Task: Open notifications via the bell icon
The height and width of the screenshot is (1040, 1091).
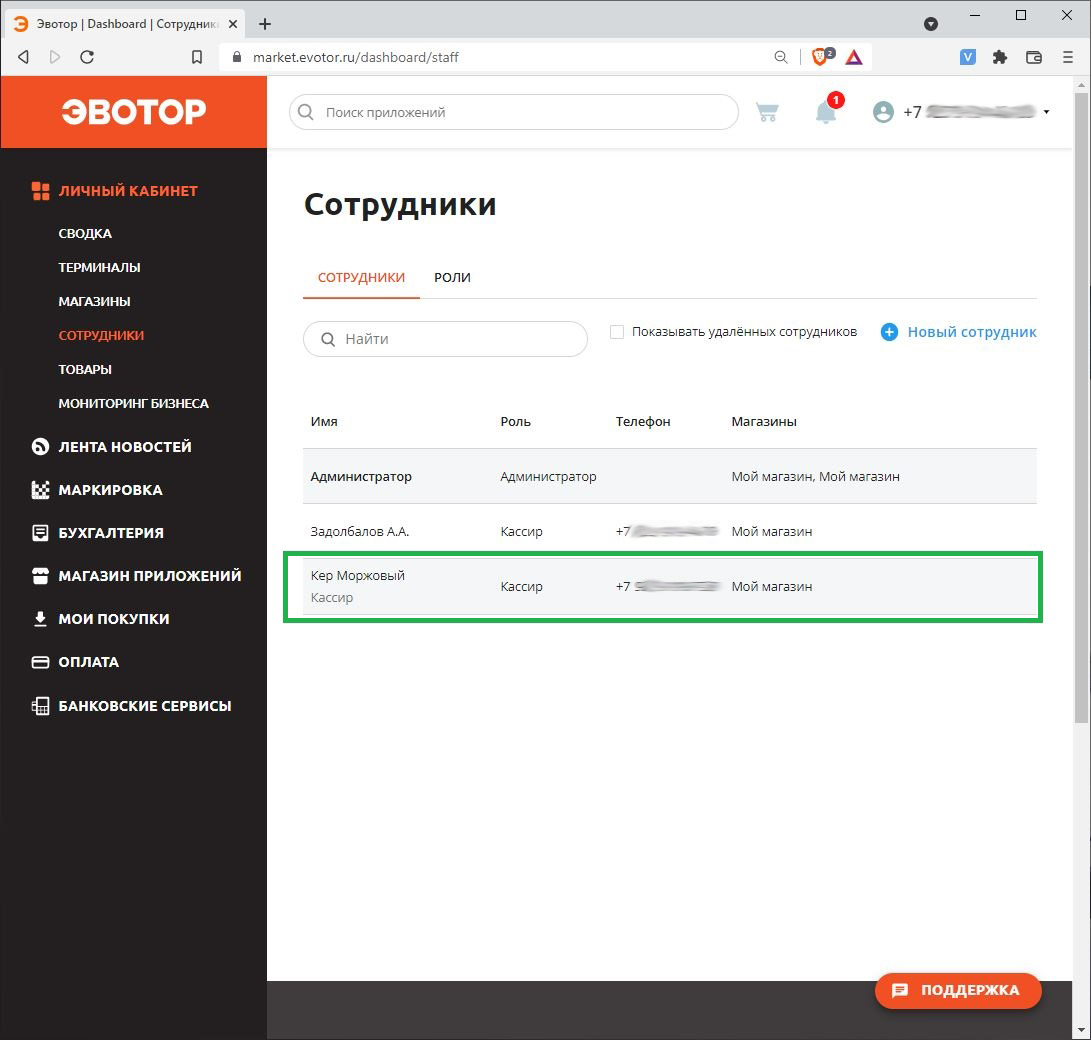Action: (x=826, y=113)
